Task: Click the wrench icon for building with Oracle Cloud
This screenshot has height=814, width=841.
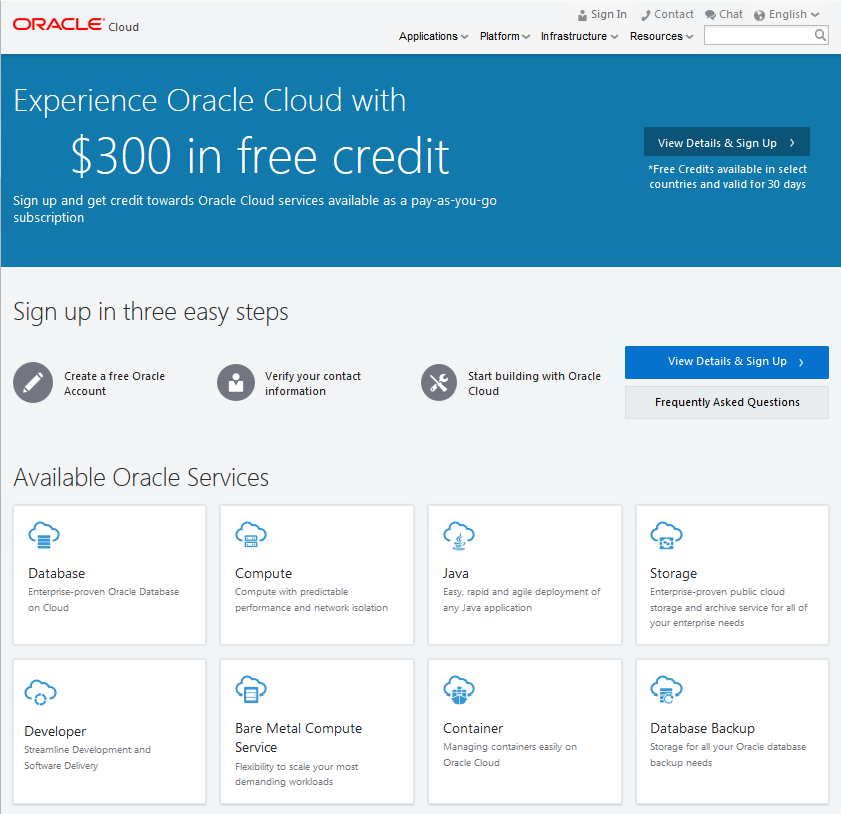Action: 438,382
